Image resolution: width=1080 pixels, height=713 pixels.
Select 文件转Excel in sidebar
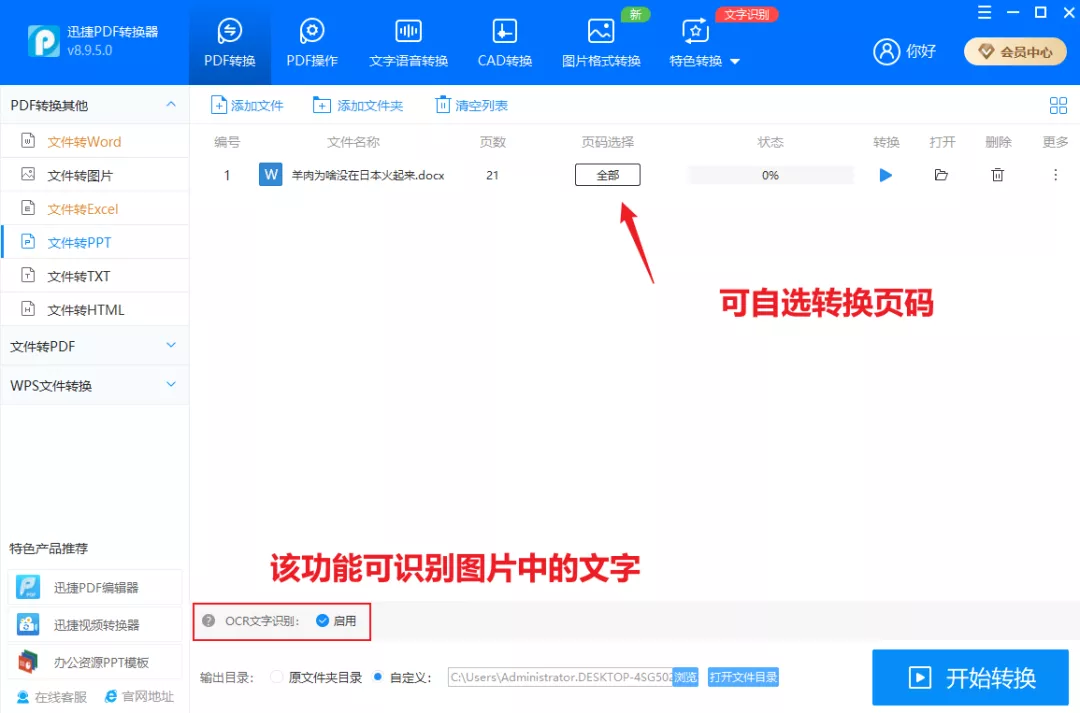pos(95,209)
